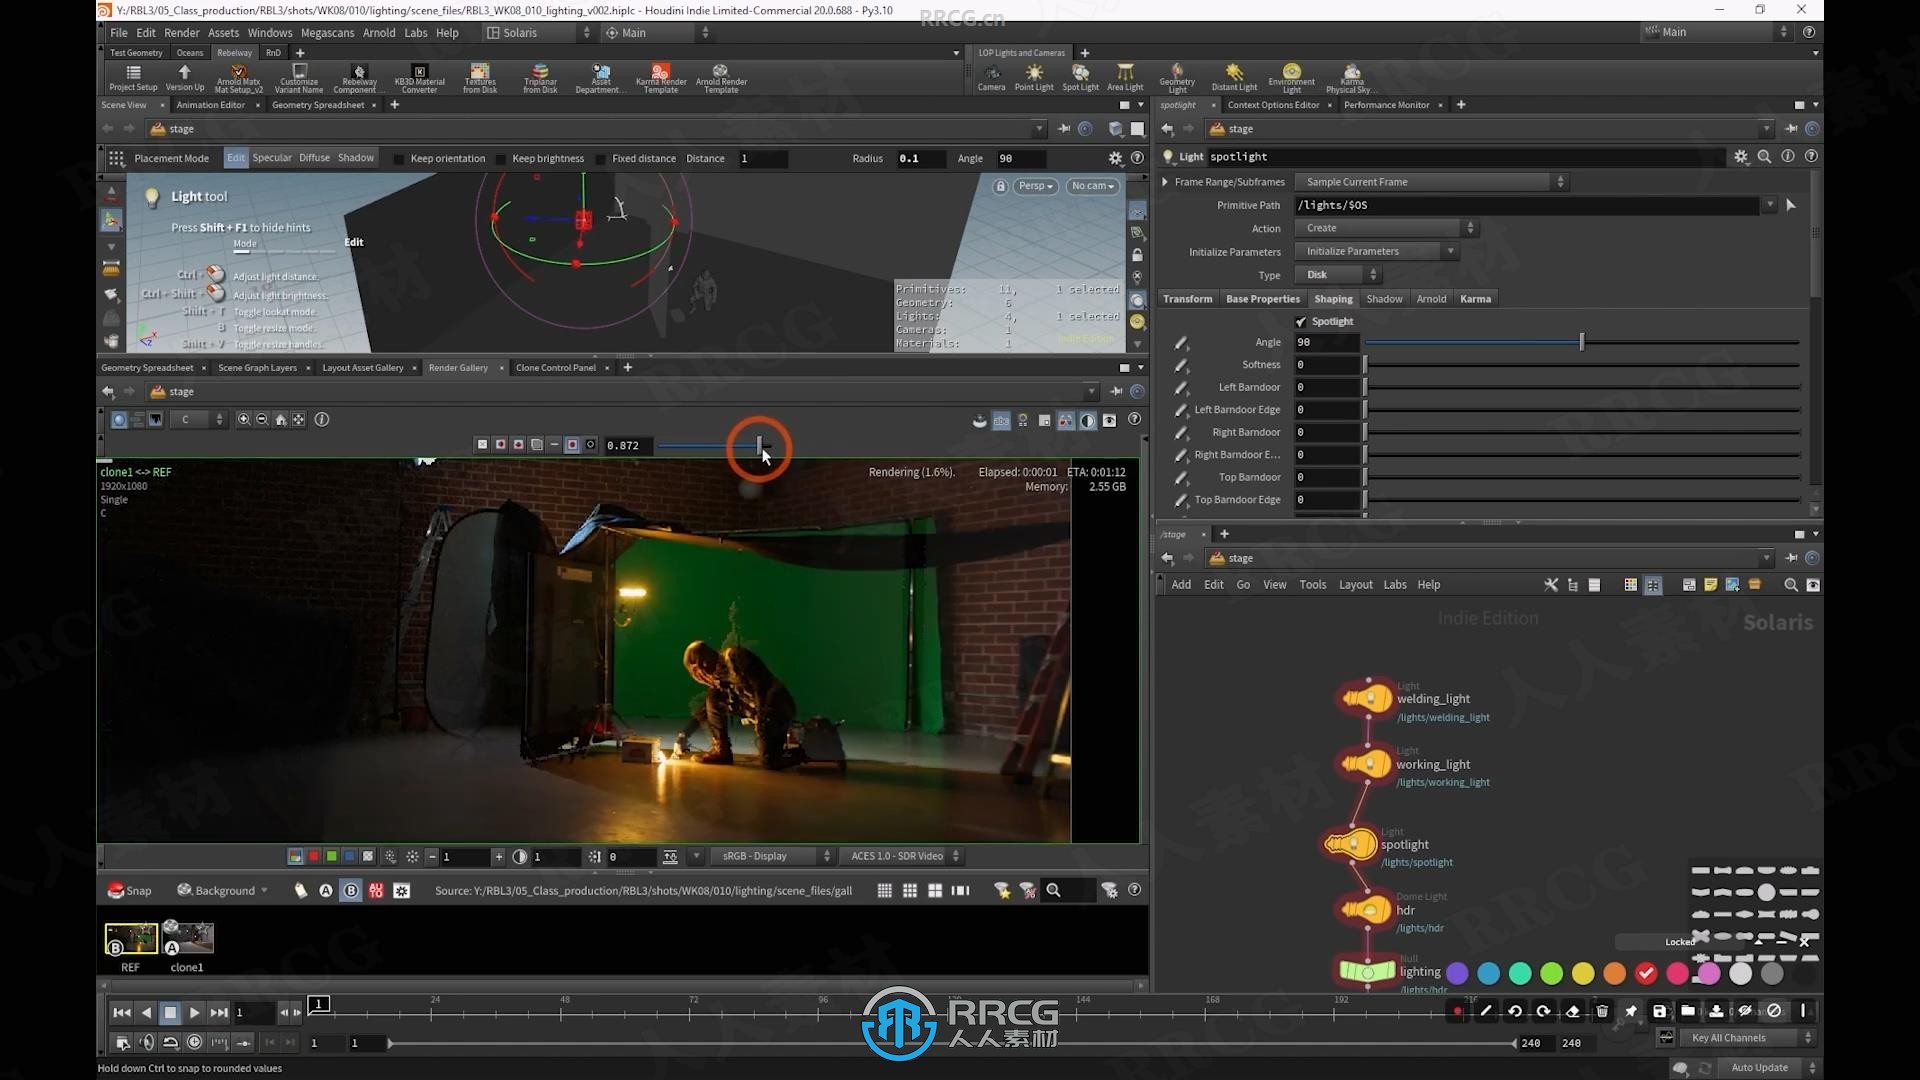Image resolution: width=1920 pixels, height=1080 pixels.
Task: Add a Geometry Light from shelf
Action: (x=1177, y=78)
